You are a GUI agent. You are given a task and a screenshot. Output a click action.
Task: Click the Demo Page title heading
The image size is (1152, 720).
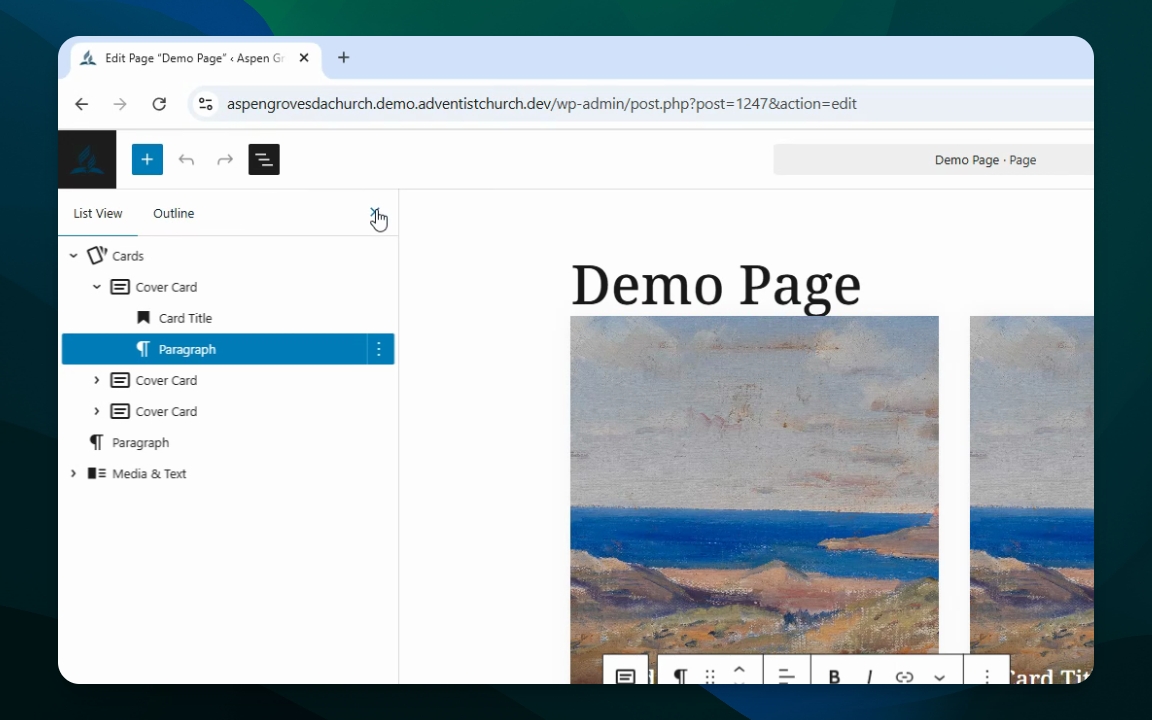716,285
